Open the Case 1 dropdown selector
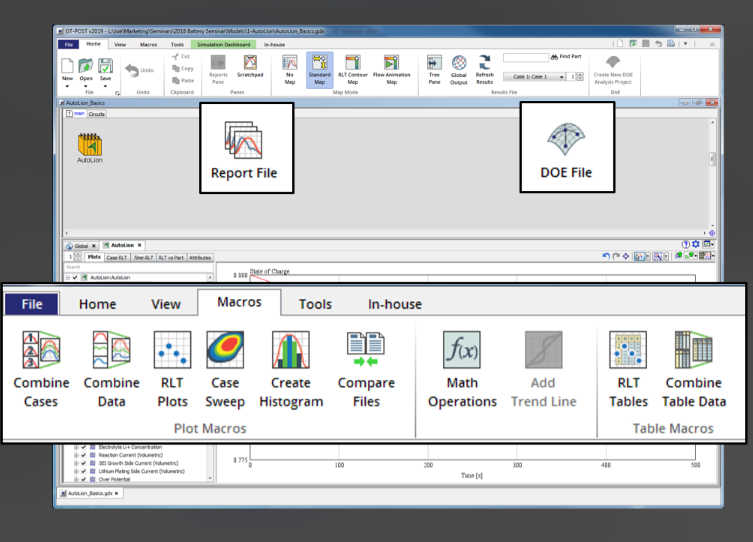This screenshot has width=753, height=542. tap(562, 76)
